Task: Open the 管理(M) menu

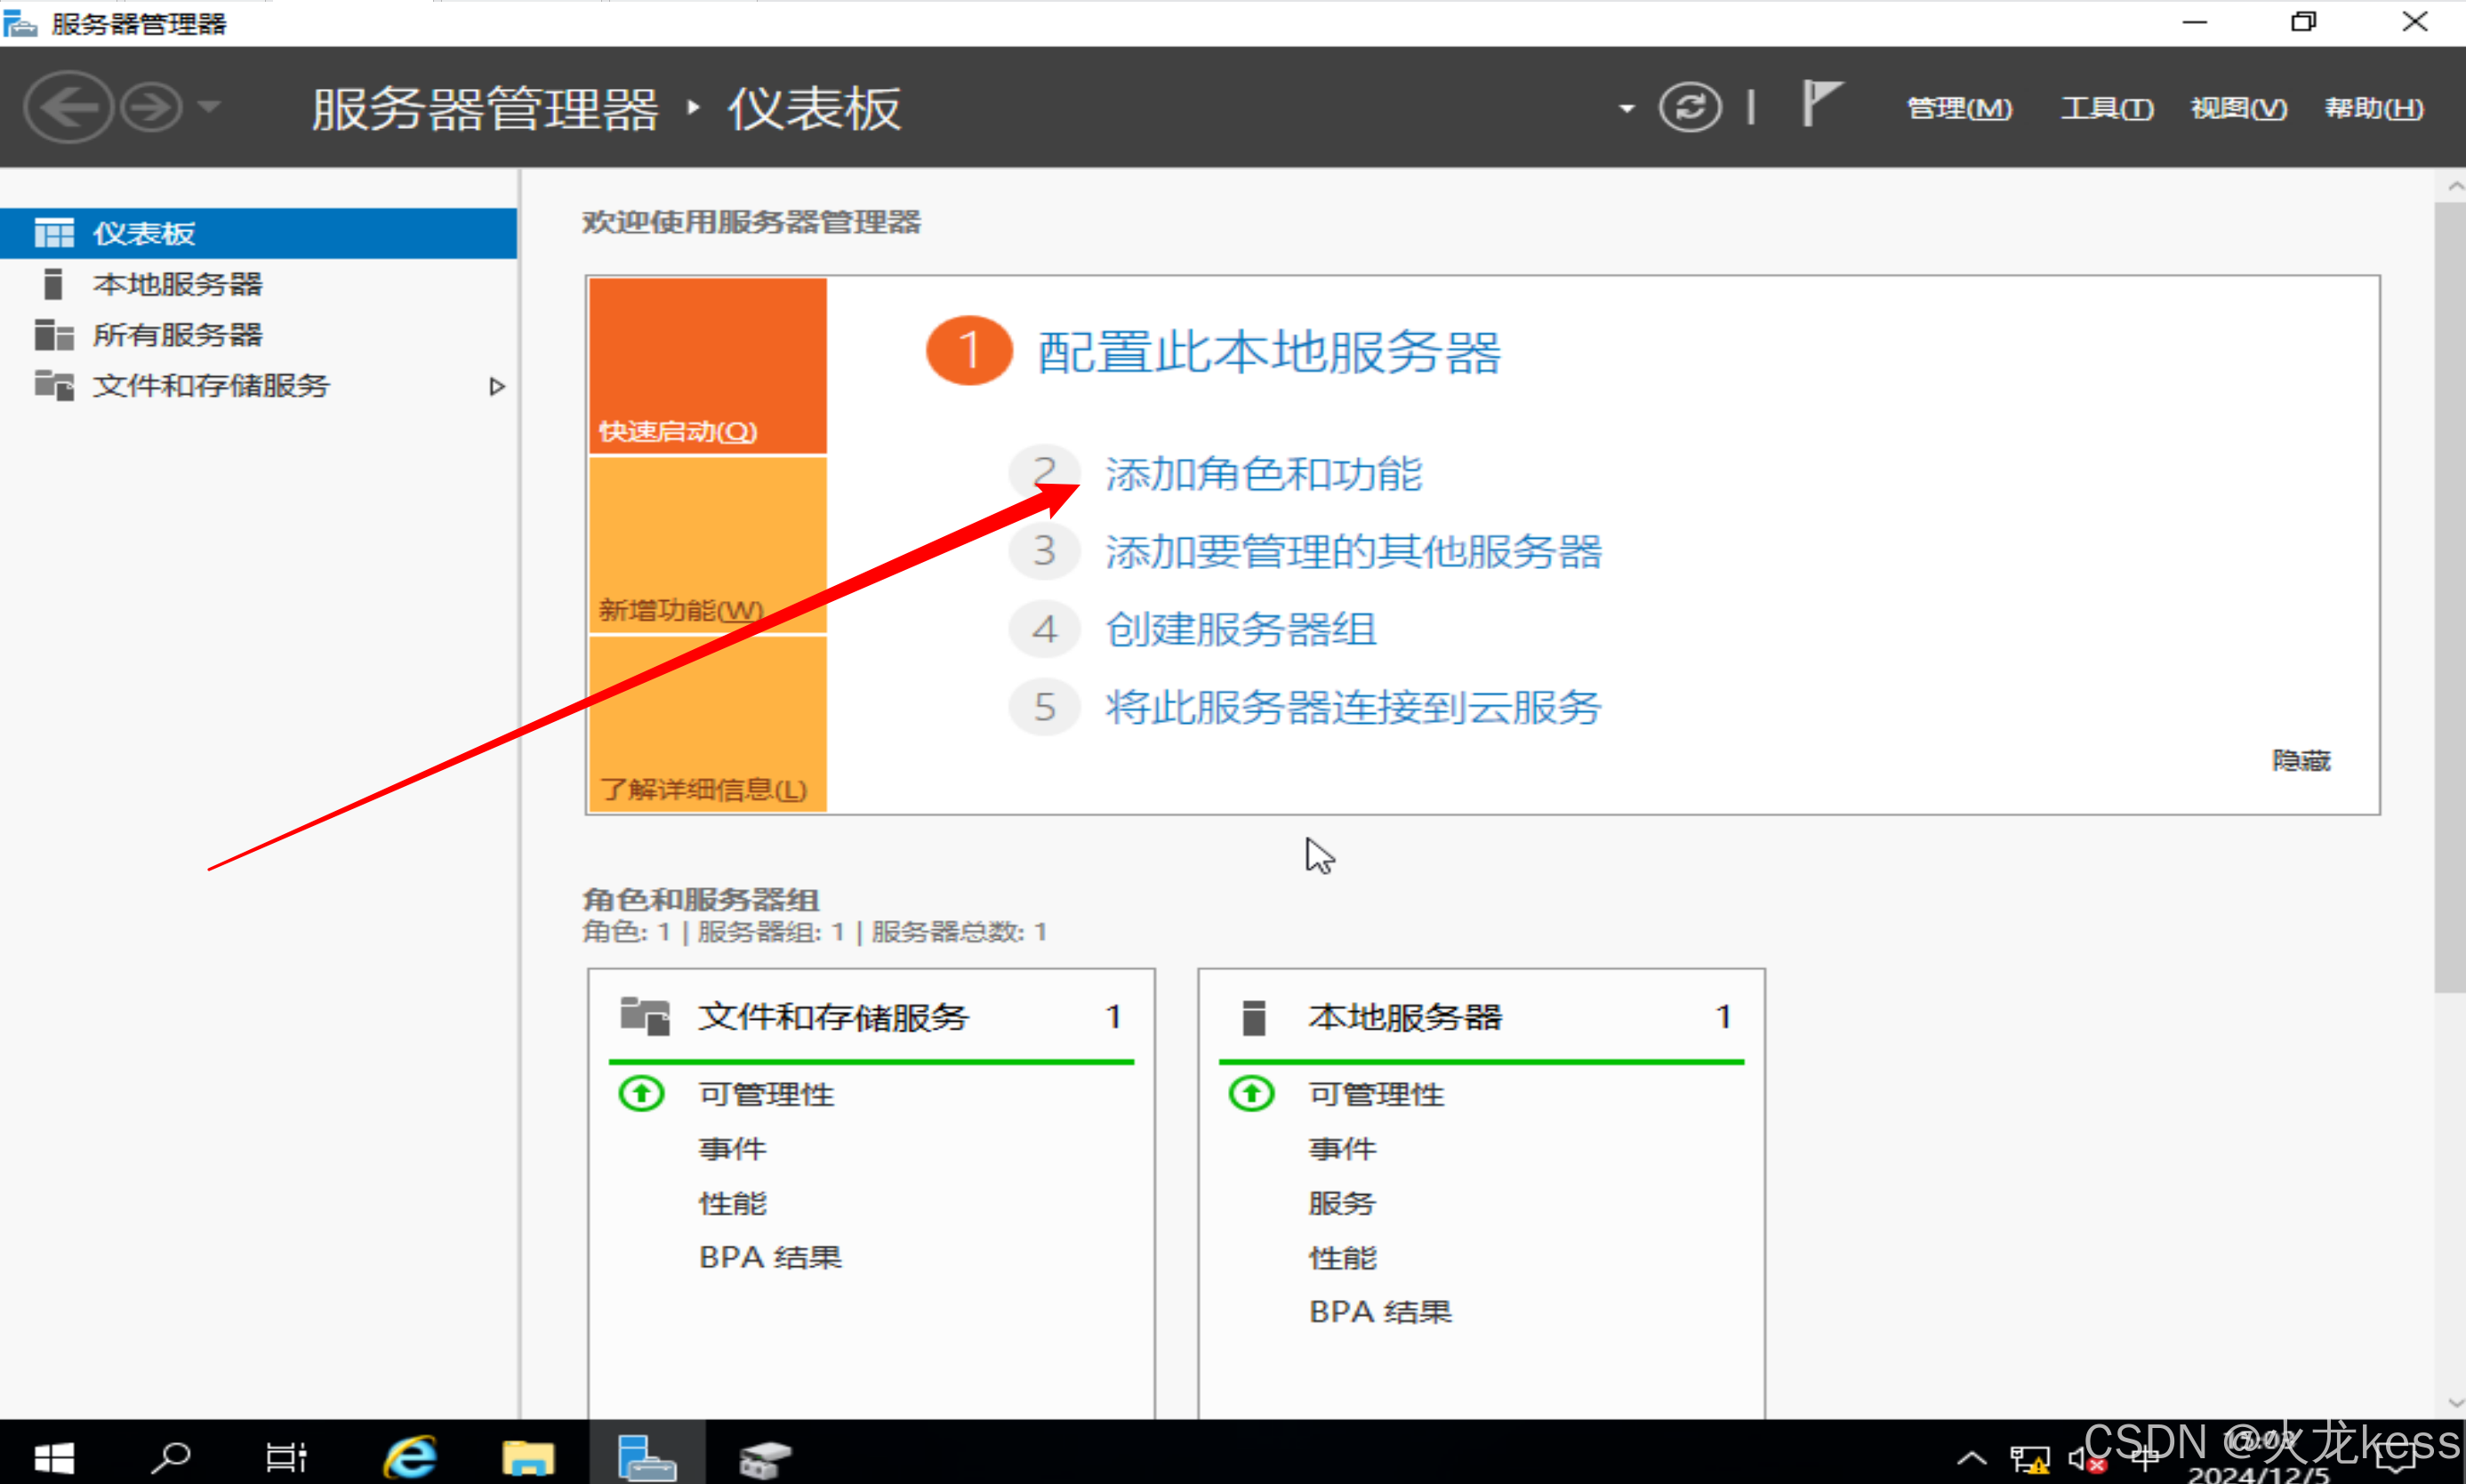Action: [1958, 108]
